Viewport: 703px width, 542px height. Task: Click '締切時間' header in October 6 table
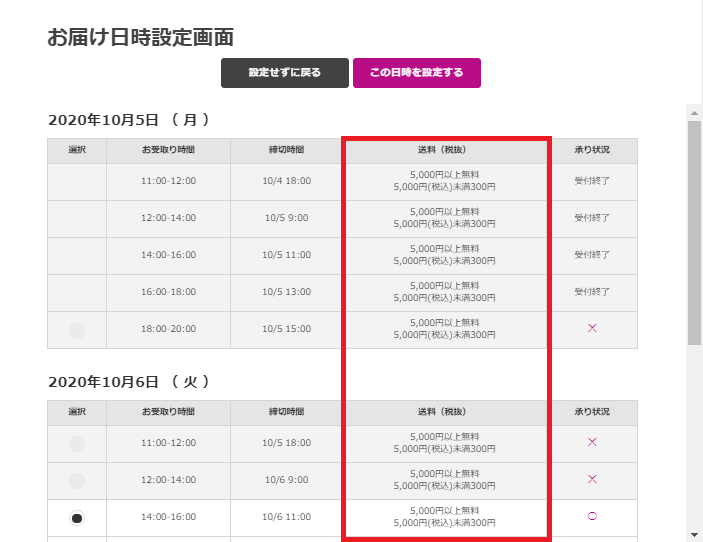pyautogui.click(x=286, y=412)
